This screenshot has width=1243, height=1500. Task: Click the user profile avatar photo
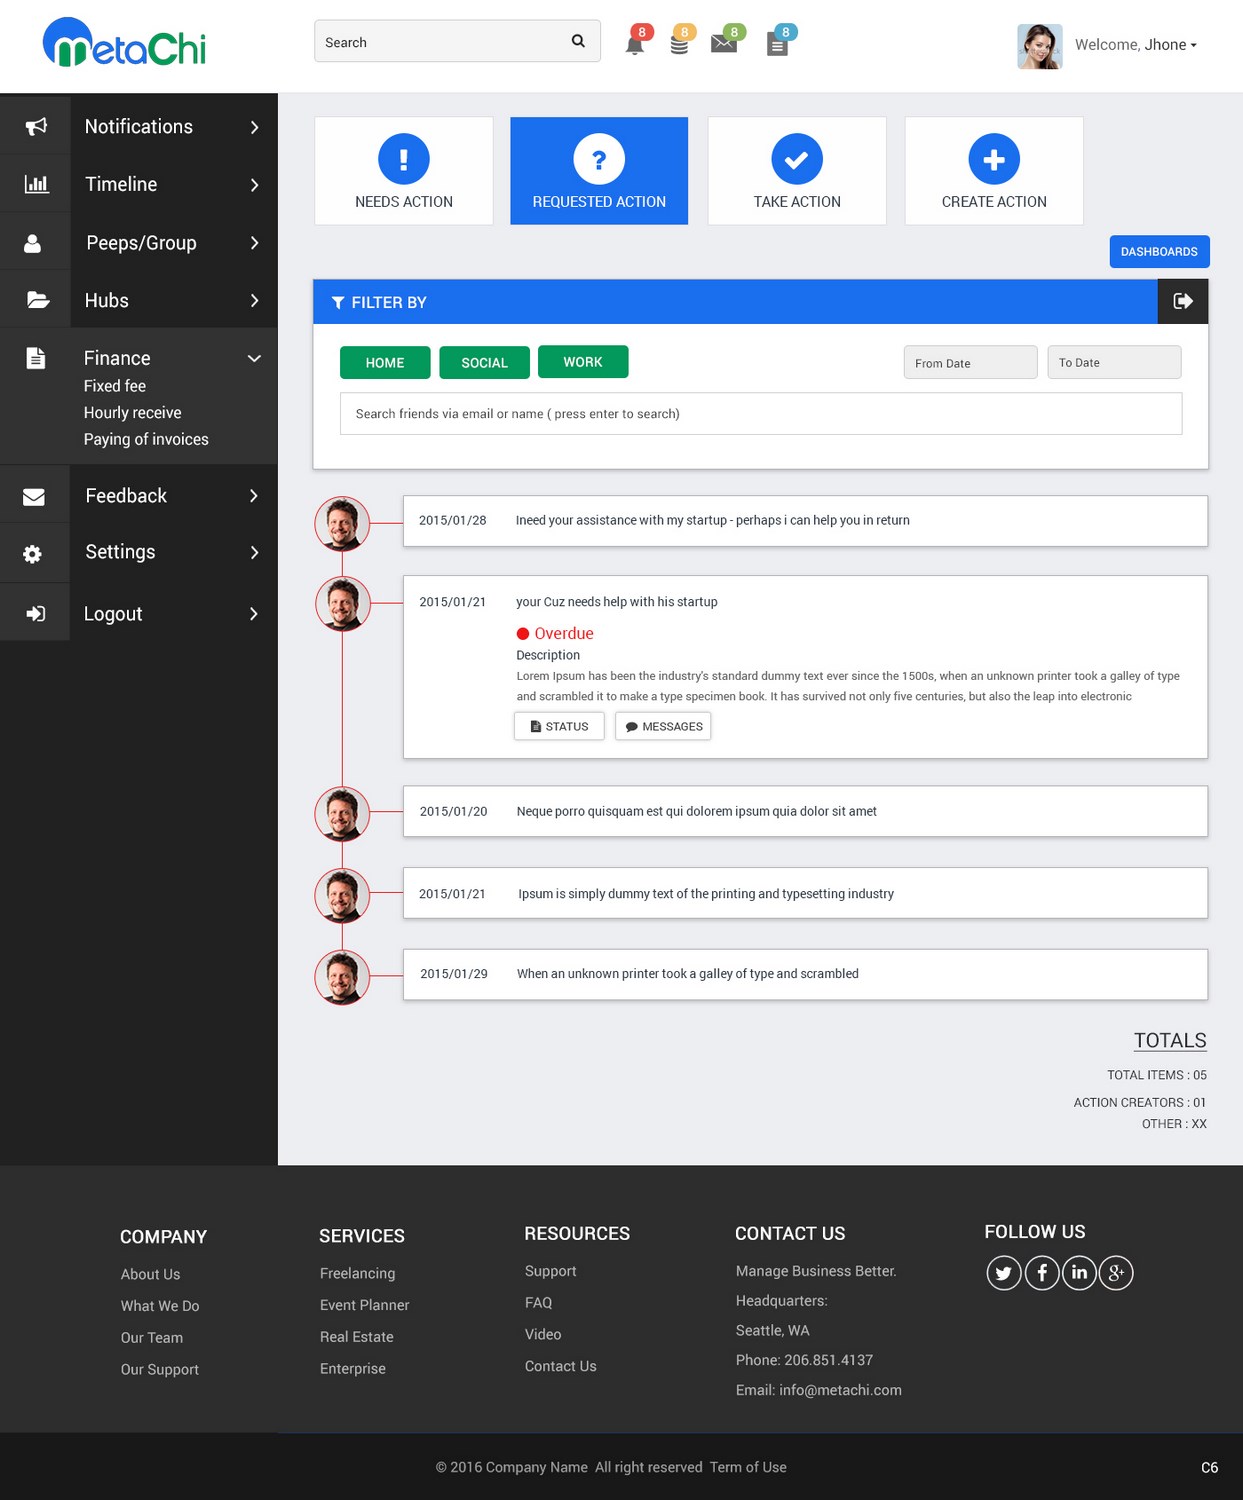pyautogui.click(x=1040, y=46)
